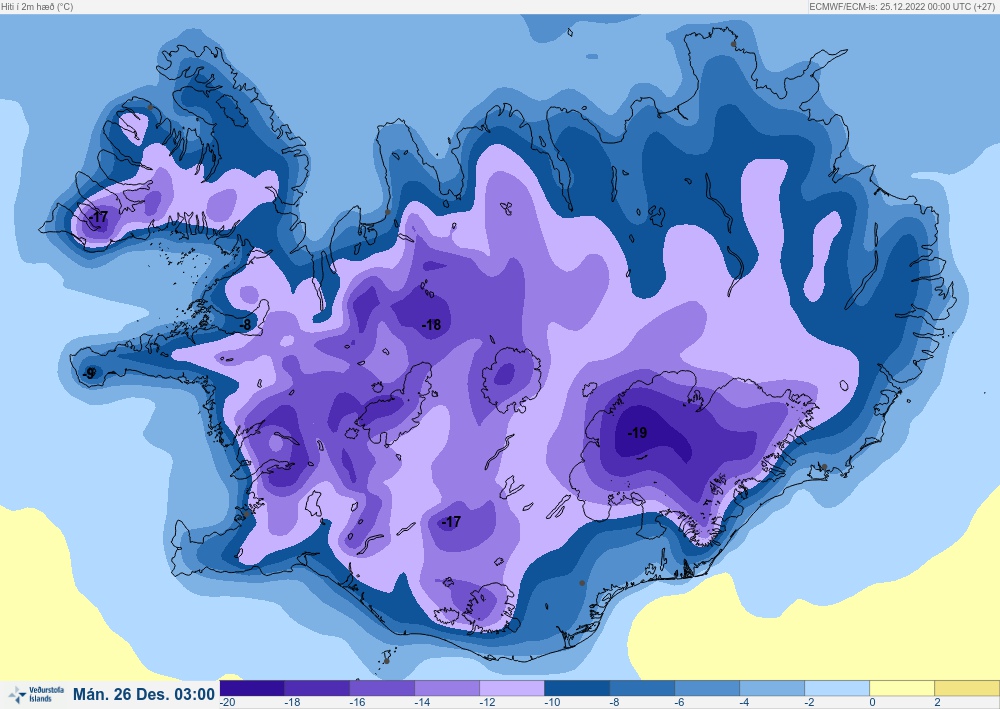Click the -17 label in south Iceland
The image size is (1000, 709).
451,522
